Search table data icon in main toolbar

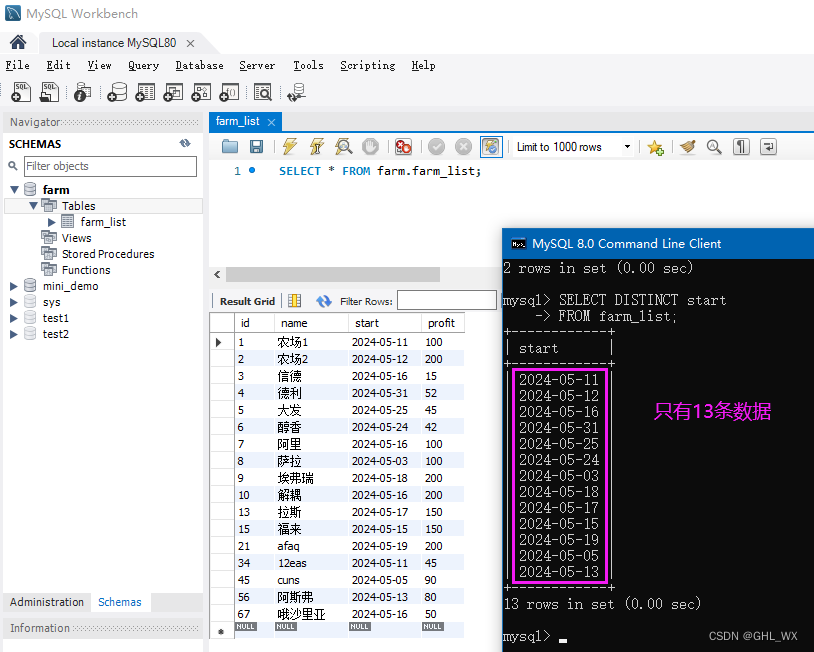(263, 92)
